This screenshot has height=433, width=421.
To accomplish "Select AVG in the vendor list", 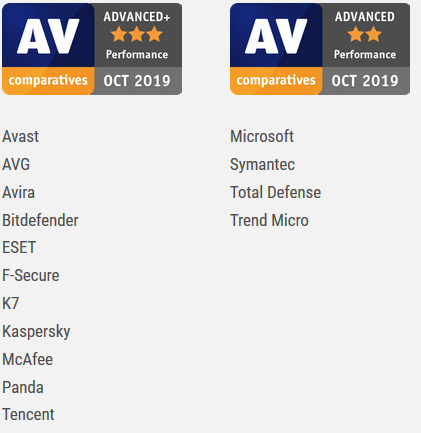I will [x=16, y=164].
